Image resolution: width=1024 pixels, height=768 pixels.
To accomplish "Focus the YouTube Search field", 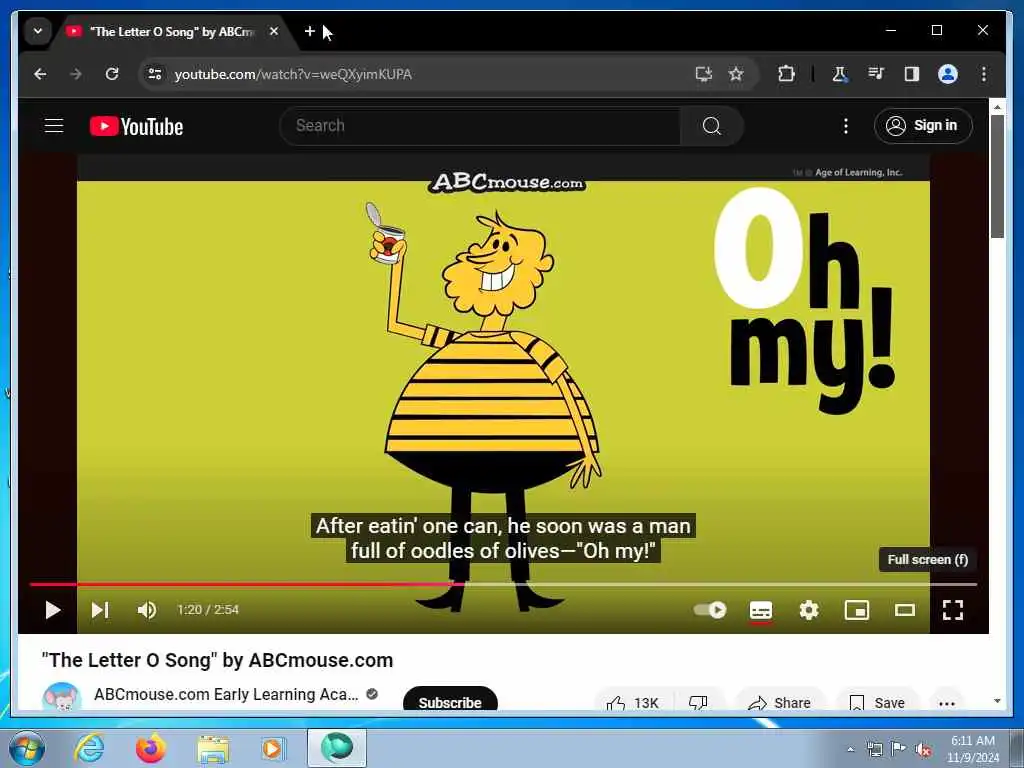I will click(x=480, y=125).
